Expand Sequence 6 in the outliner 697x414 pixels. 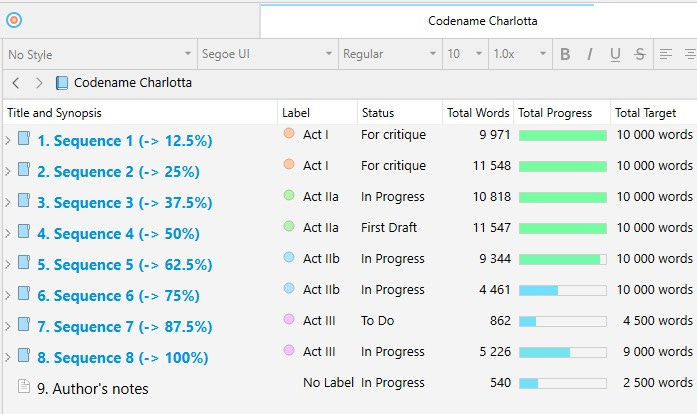(8, 296)
